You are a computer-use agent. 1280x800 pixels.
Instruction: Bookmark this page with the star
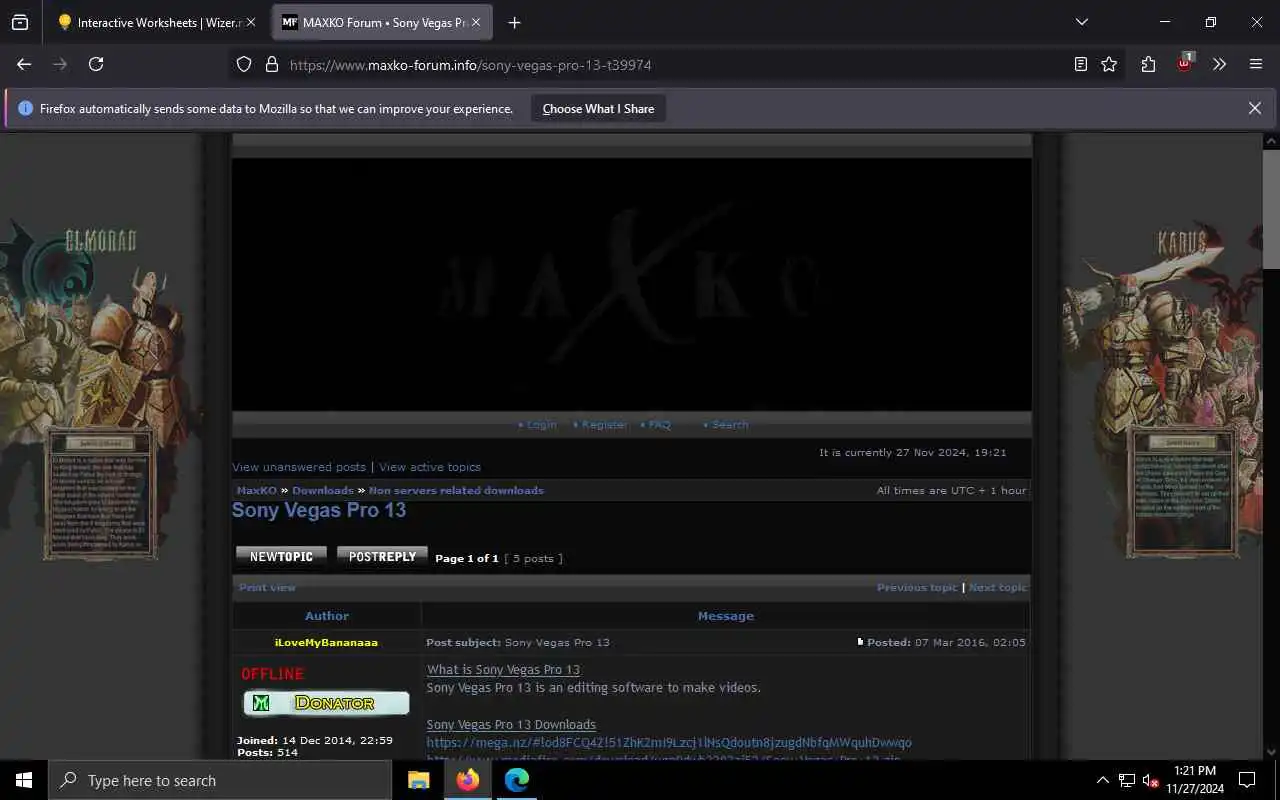click(x=1109, y=64)
